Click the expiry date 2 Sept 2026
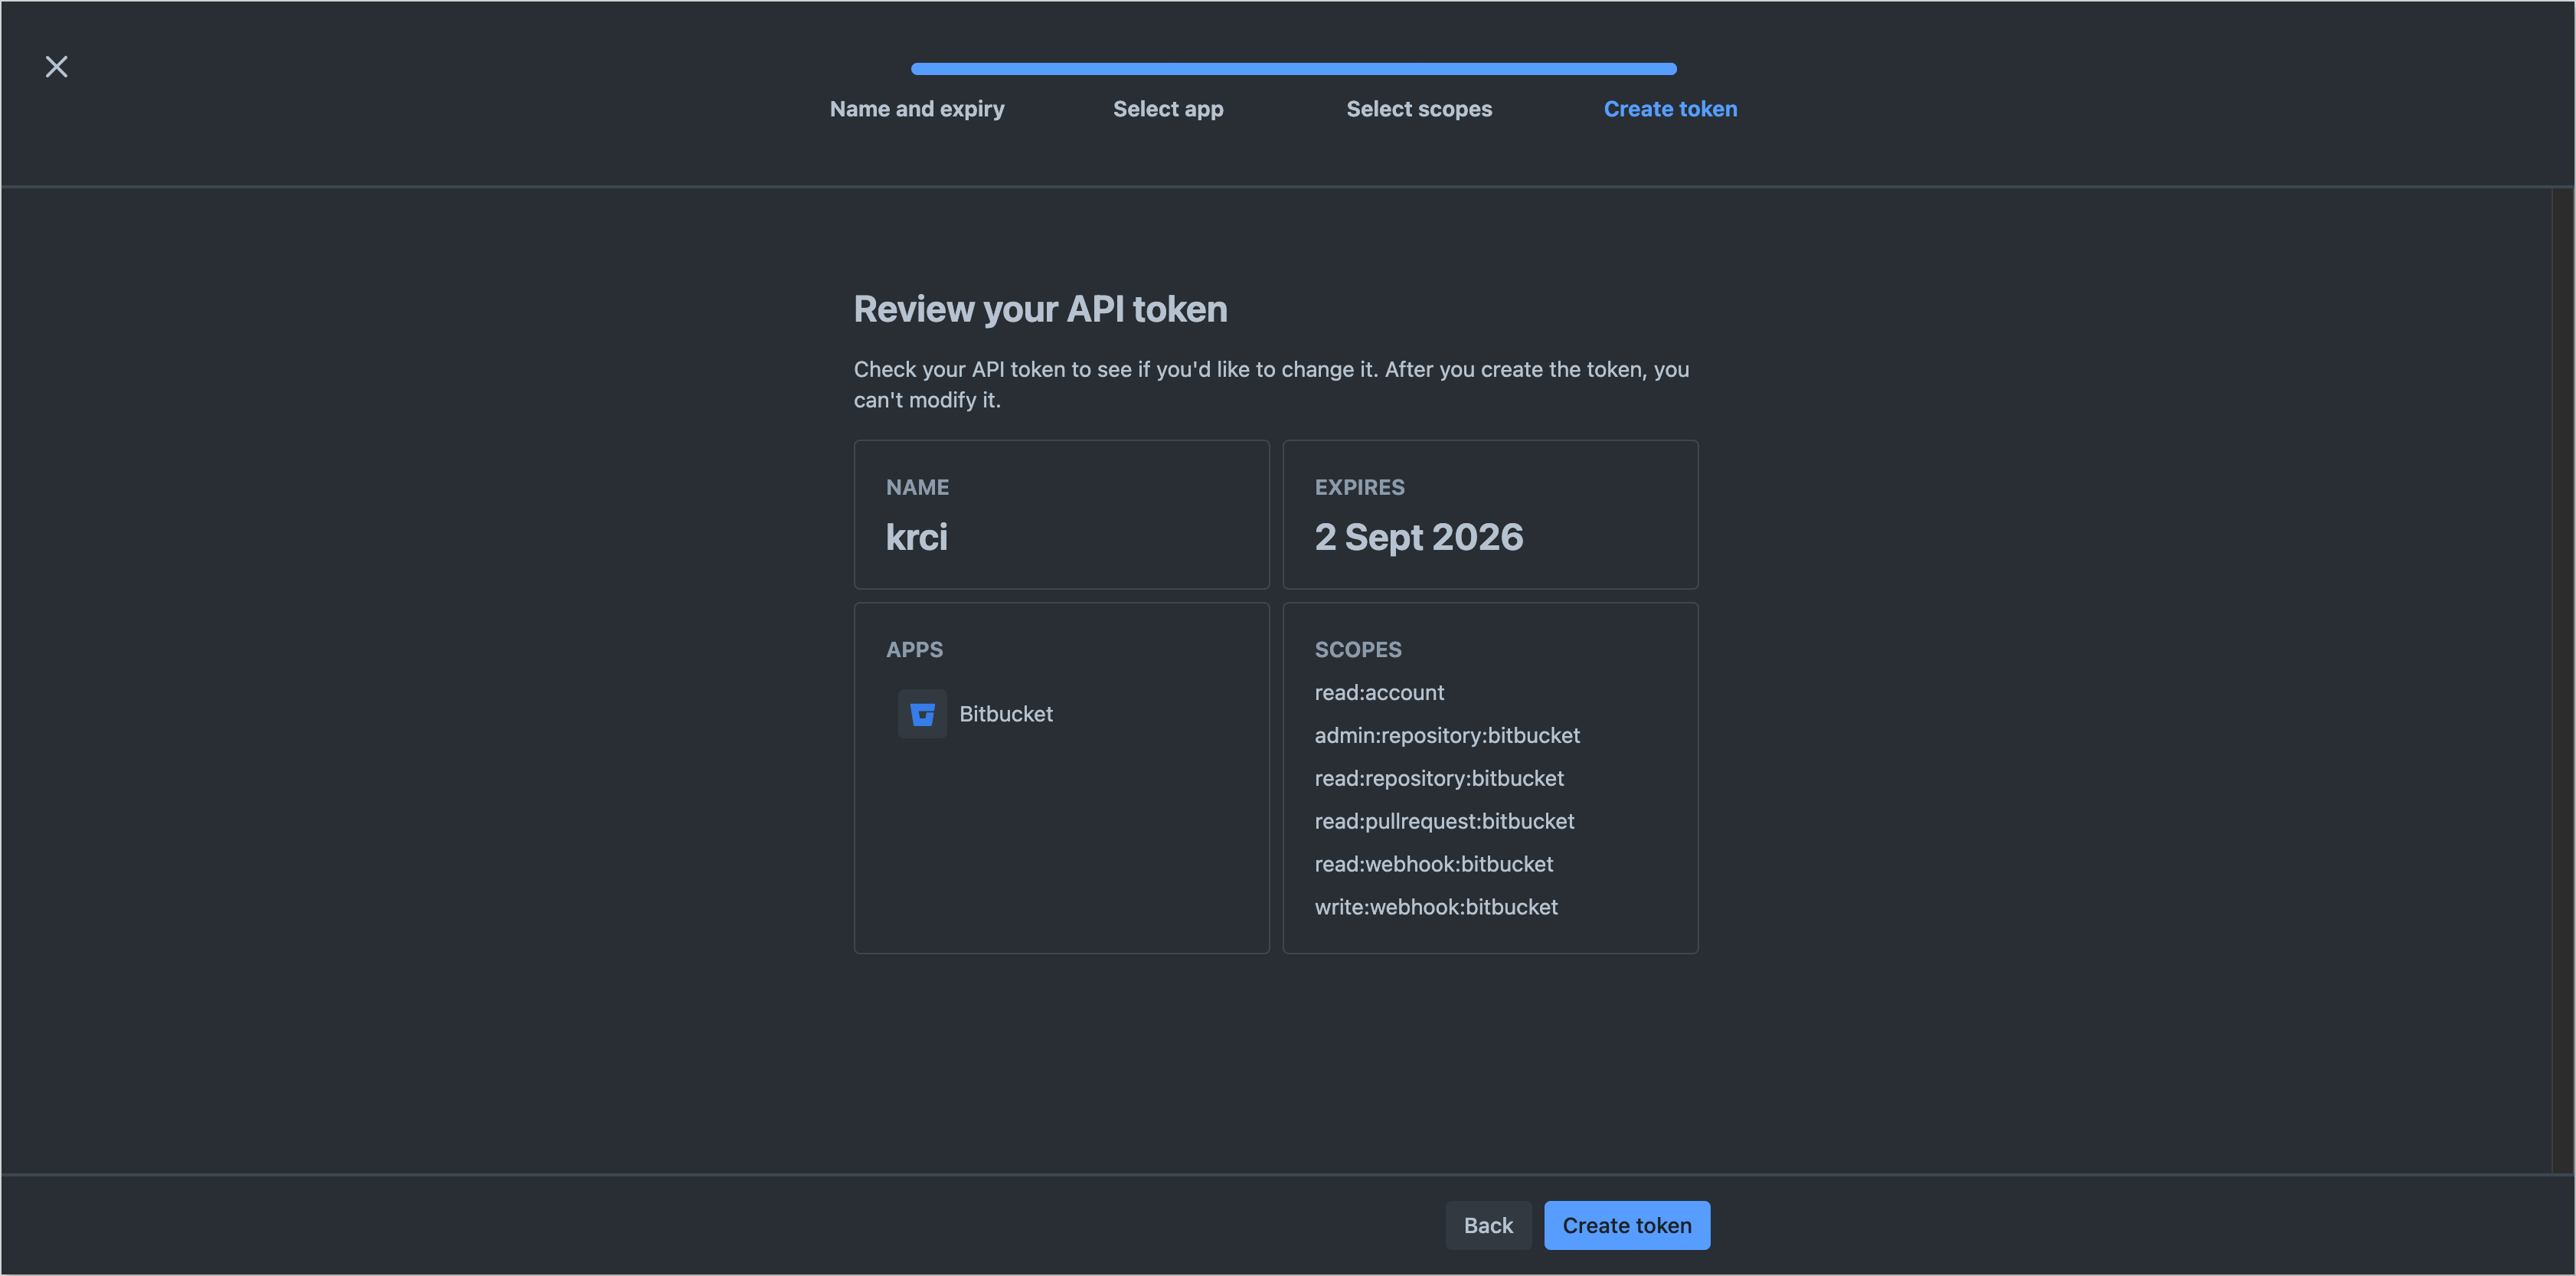The image size is (2576, 1276). (x=1419, y=536)
